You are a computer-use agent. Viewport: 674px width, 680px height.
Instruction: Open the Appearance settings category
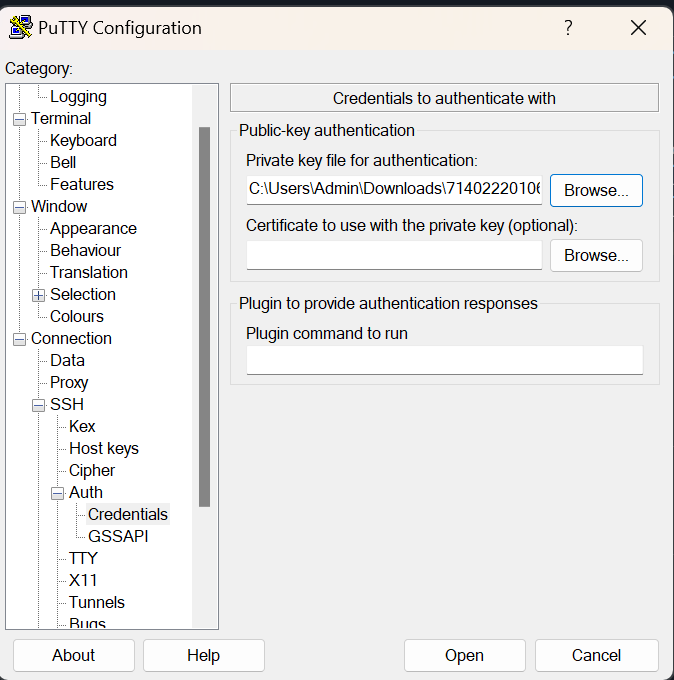coord(93,229)
